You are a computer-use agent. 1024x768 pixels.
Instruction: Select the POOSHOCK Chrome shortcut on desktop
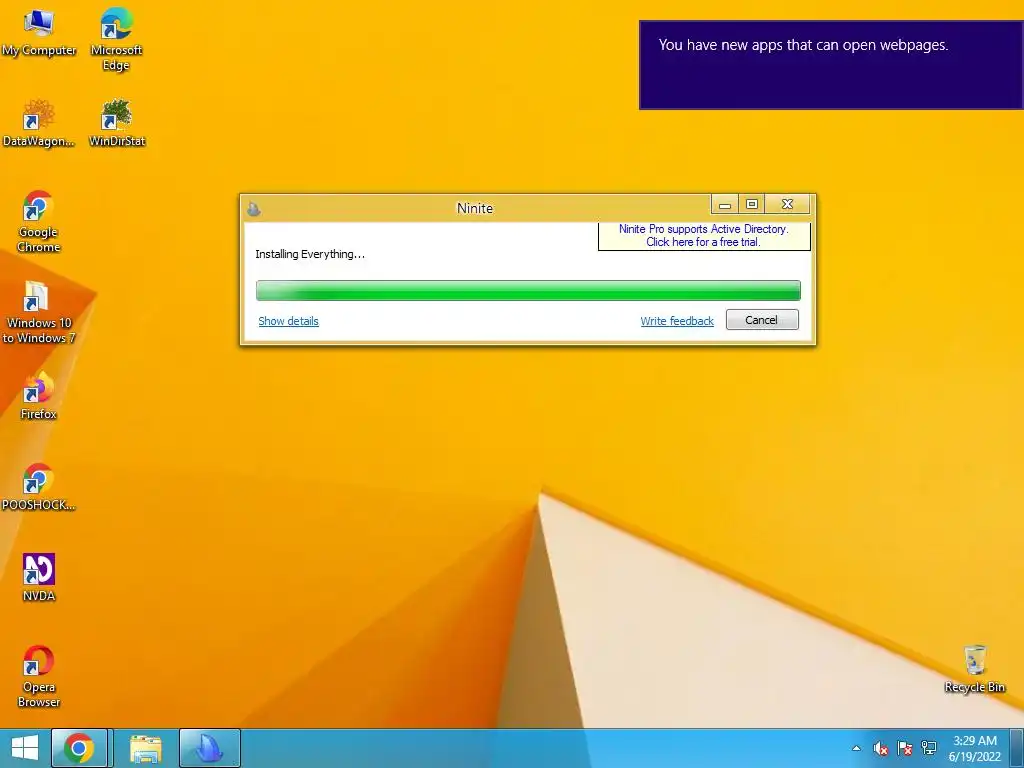[39, 487]
